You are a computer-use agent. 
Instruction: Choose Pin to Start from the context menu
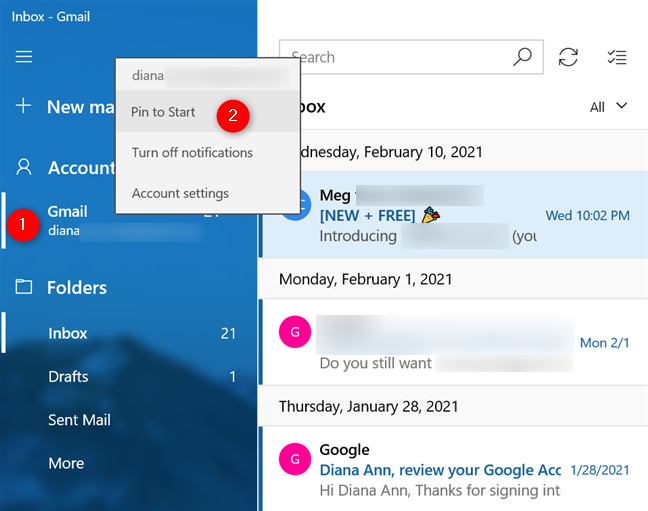tap(208, 112)
